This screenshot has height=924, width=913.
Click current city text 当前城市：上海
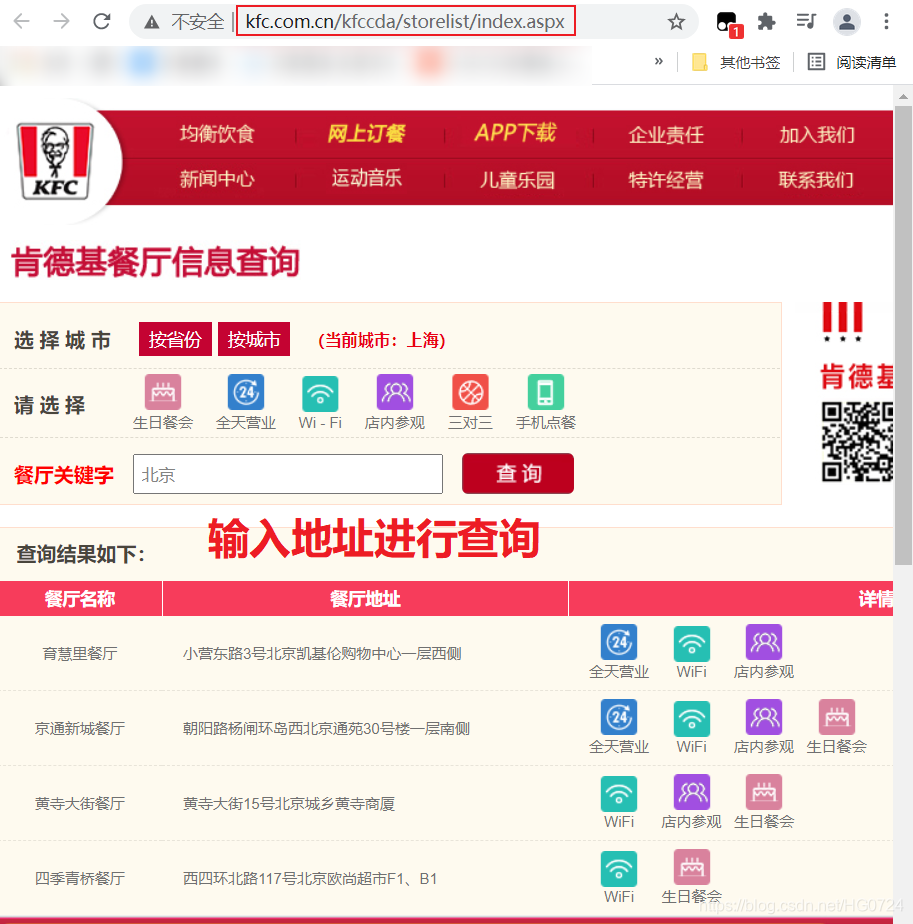[382, 340]
